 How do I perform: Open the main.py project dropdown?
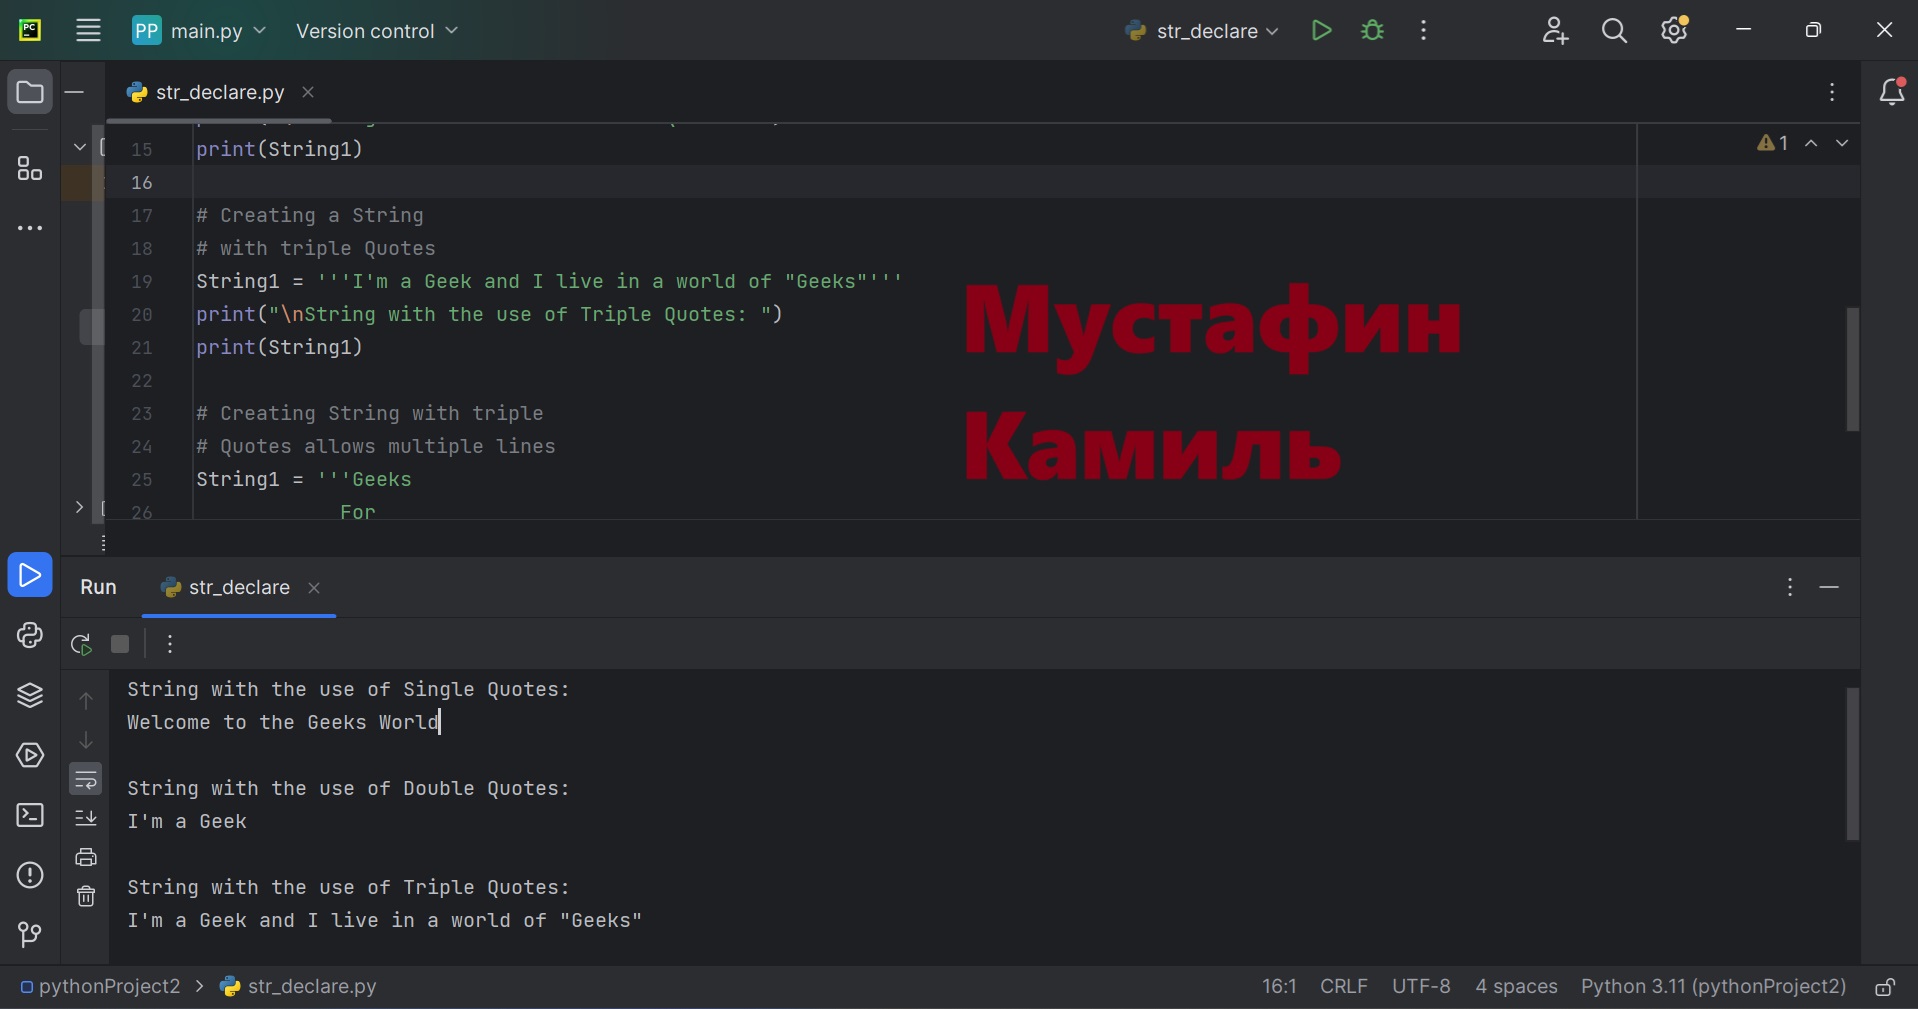click(200, 31)
